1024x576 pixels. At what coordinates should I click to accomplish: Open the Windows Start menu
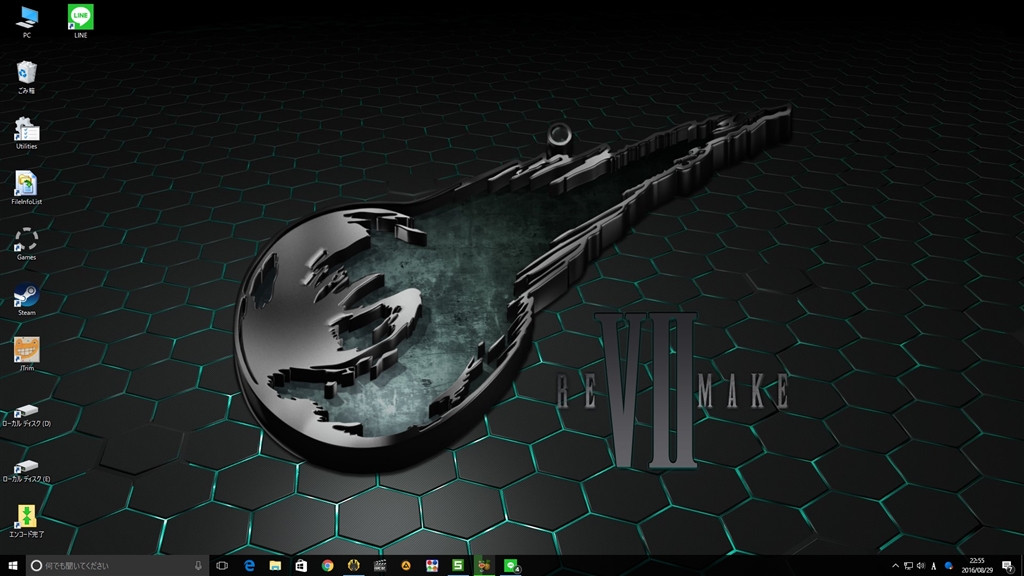(x=12, y=566)
